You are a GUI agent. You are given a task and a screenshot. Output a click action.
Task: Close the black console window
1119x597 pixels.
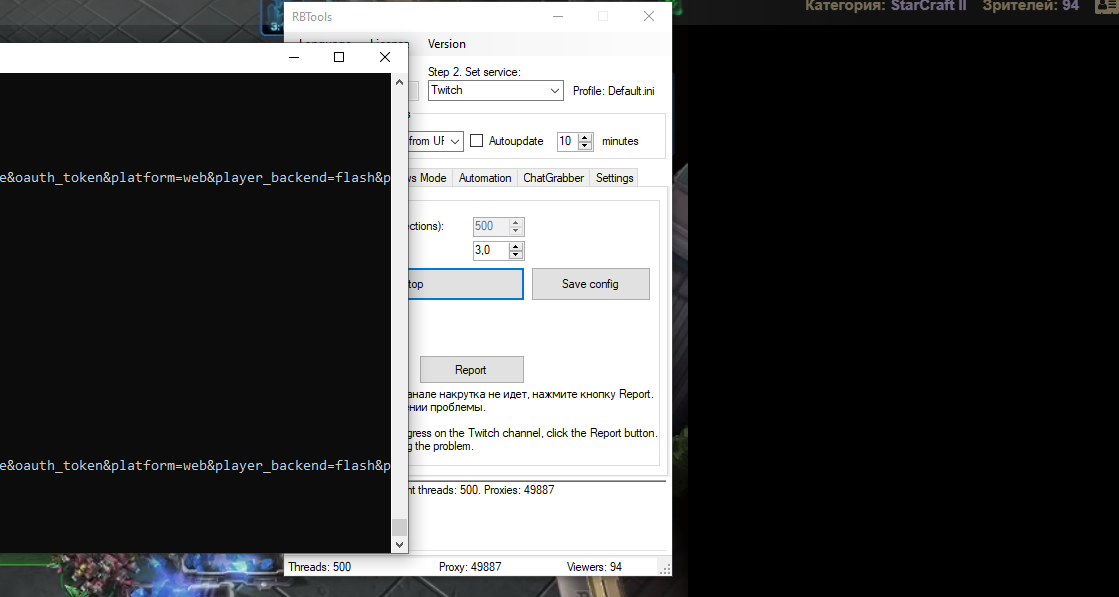384,57
